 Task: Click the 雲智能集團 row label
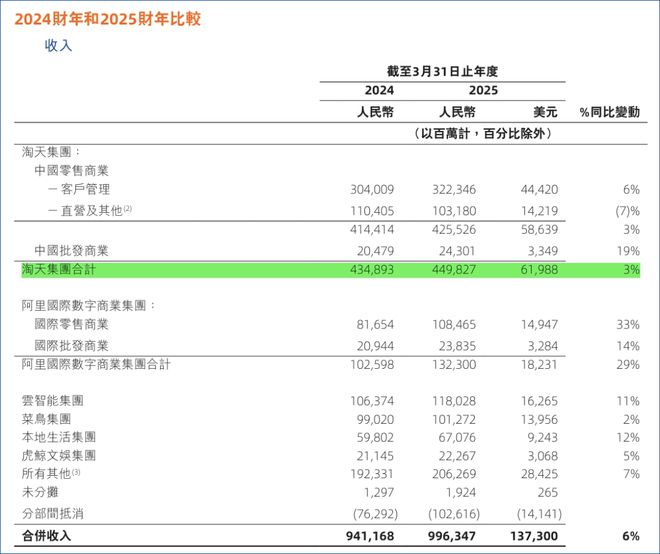53,400
